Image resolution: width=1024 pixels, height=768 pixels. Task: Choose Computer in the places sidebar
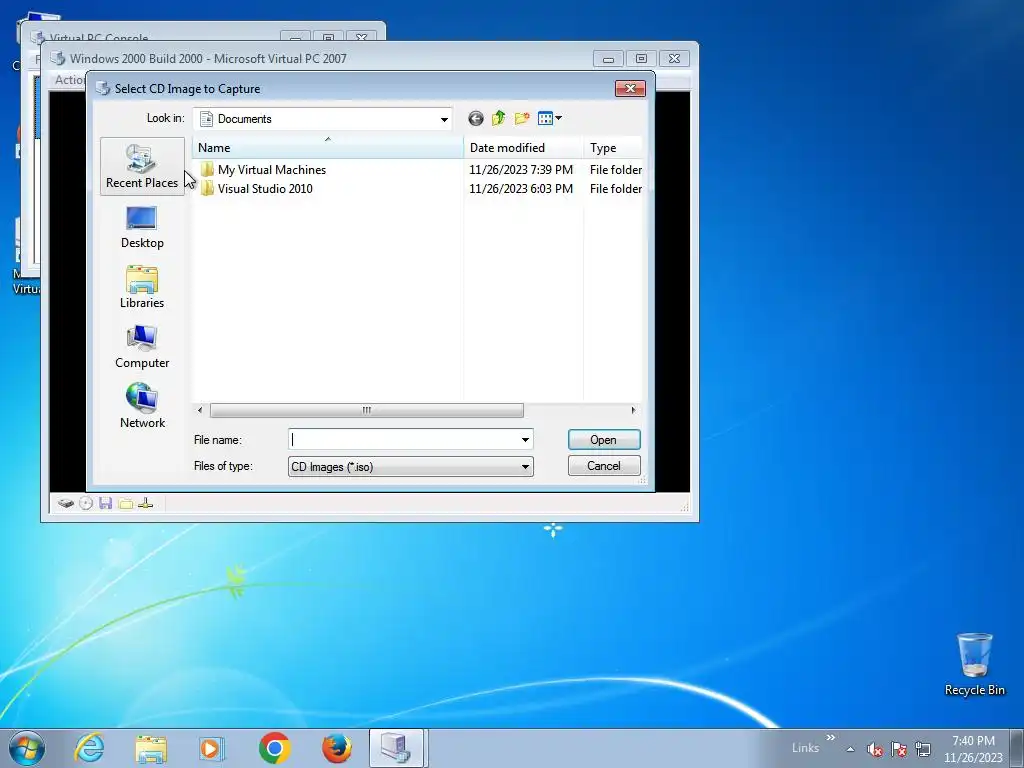142,347
